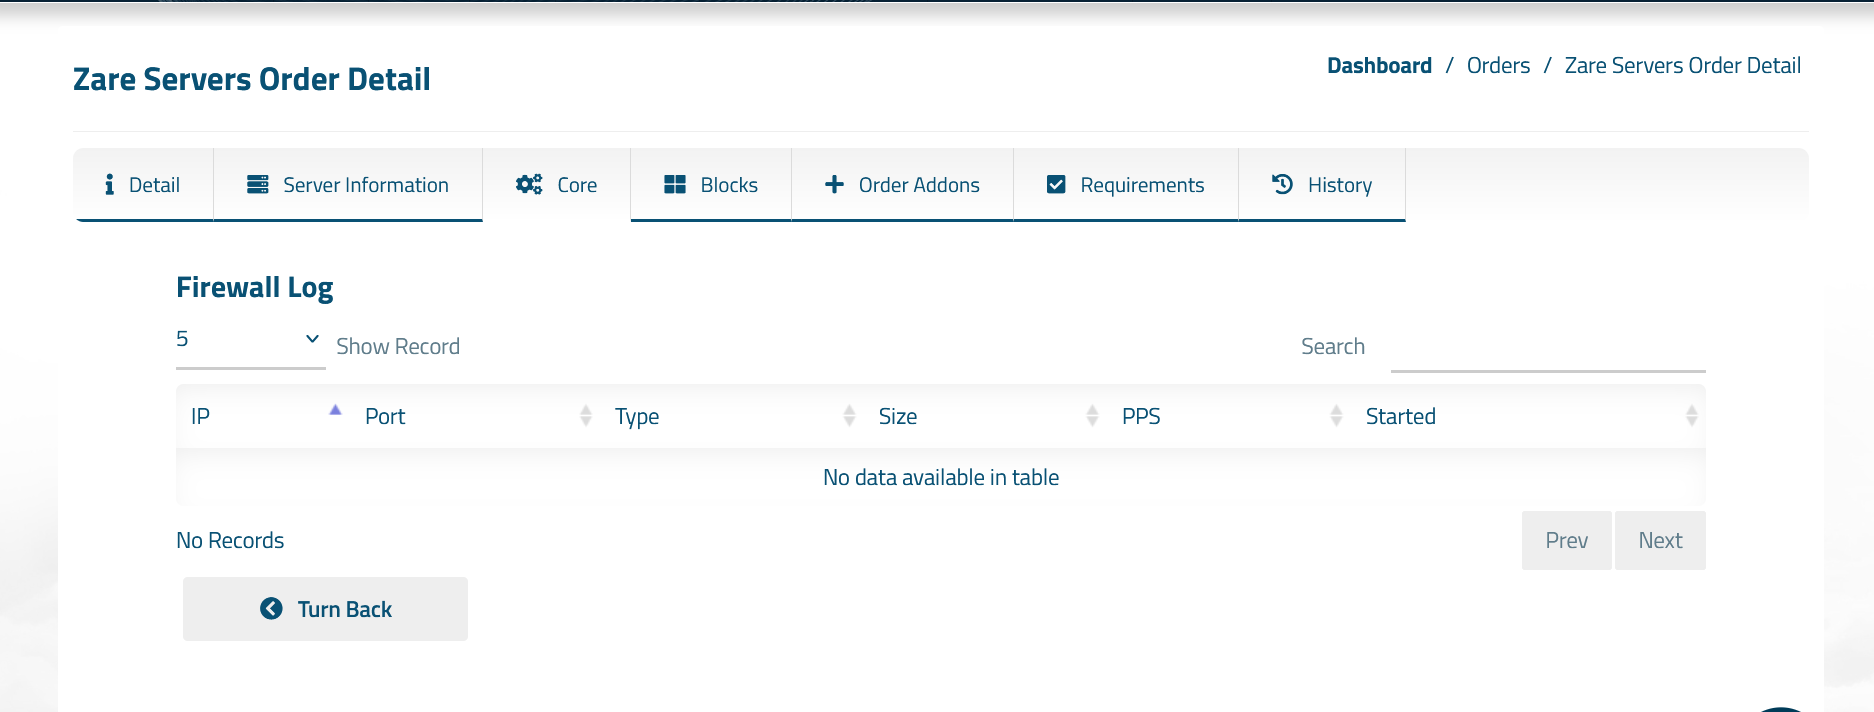Viewport: 1874px width, 712px height.
Task: Click the checkmark icon beside Requirements
Action: (1056, 185)
